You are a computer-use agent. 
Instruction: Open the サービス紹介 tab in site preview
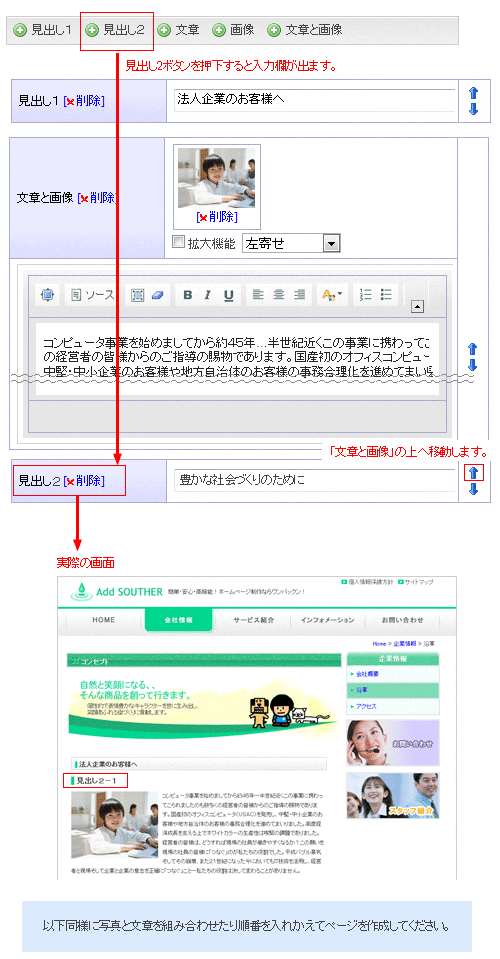tap(253, 620)
